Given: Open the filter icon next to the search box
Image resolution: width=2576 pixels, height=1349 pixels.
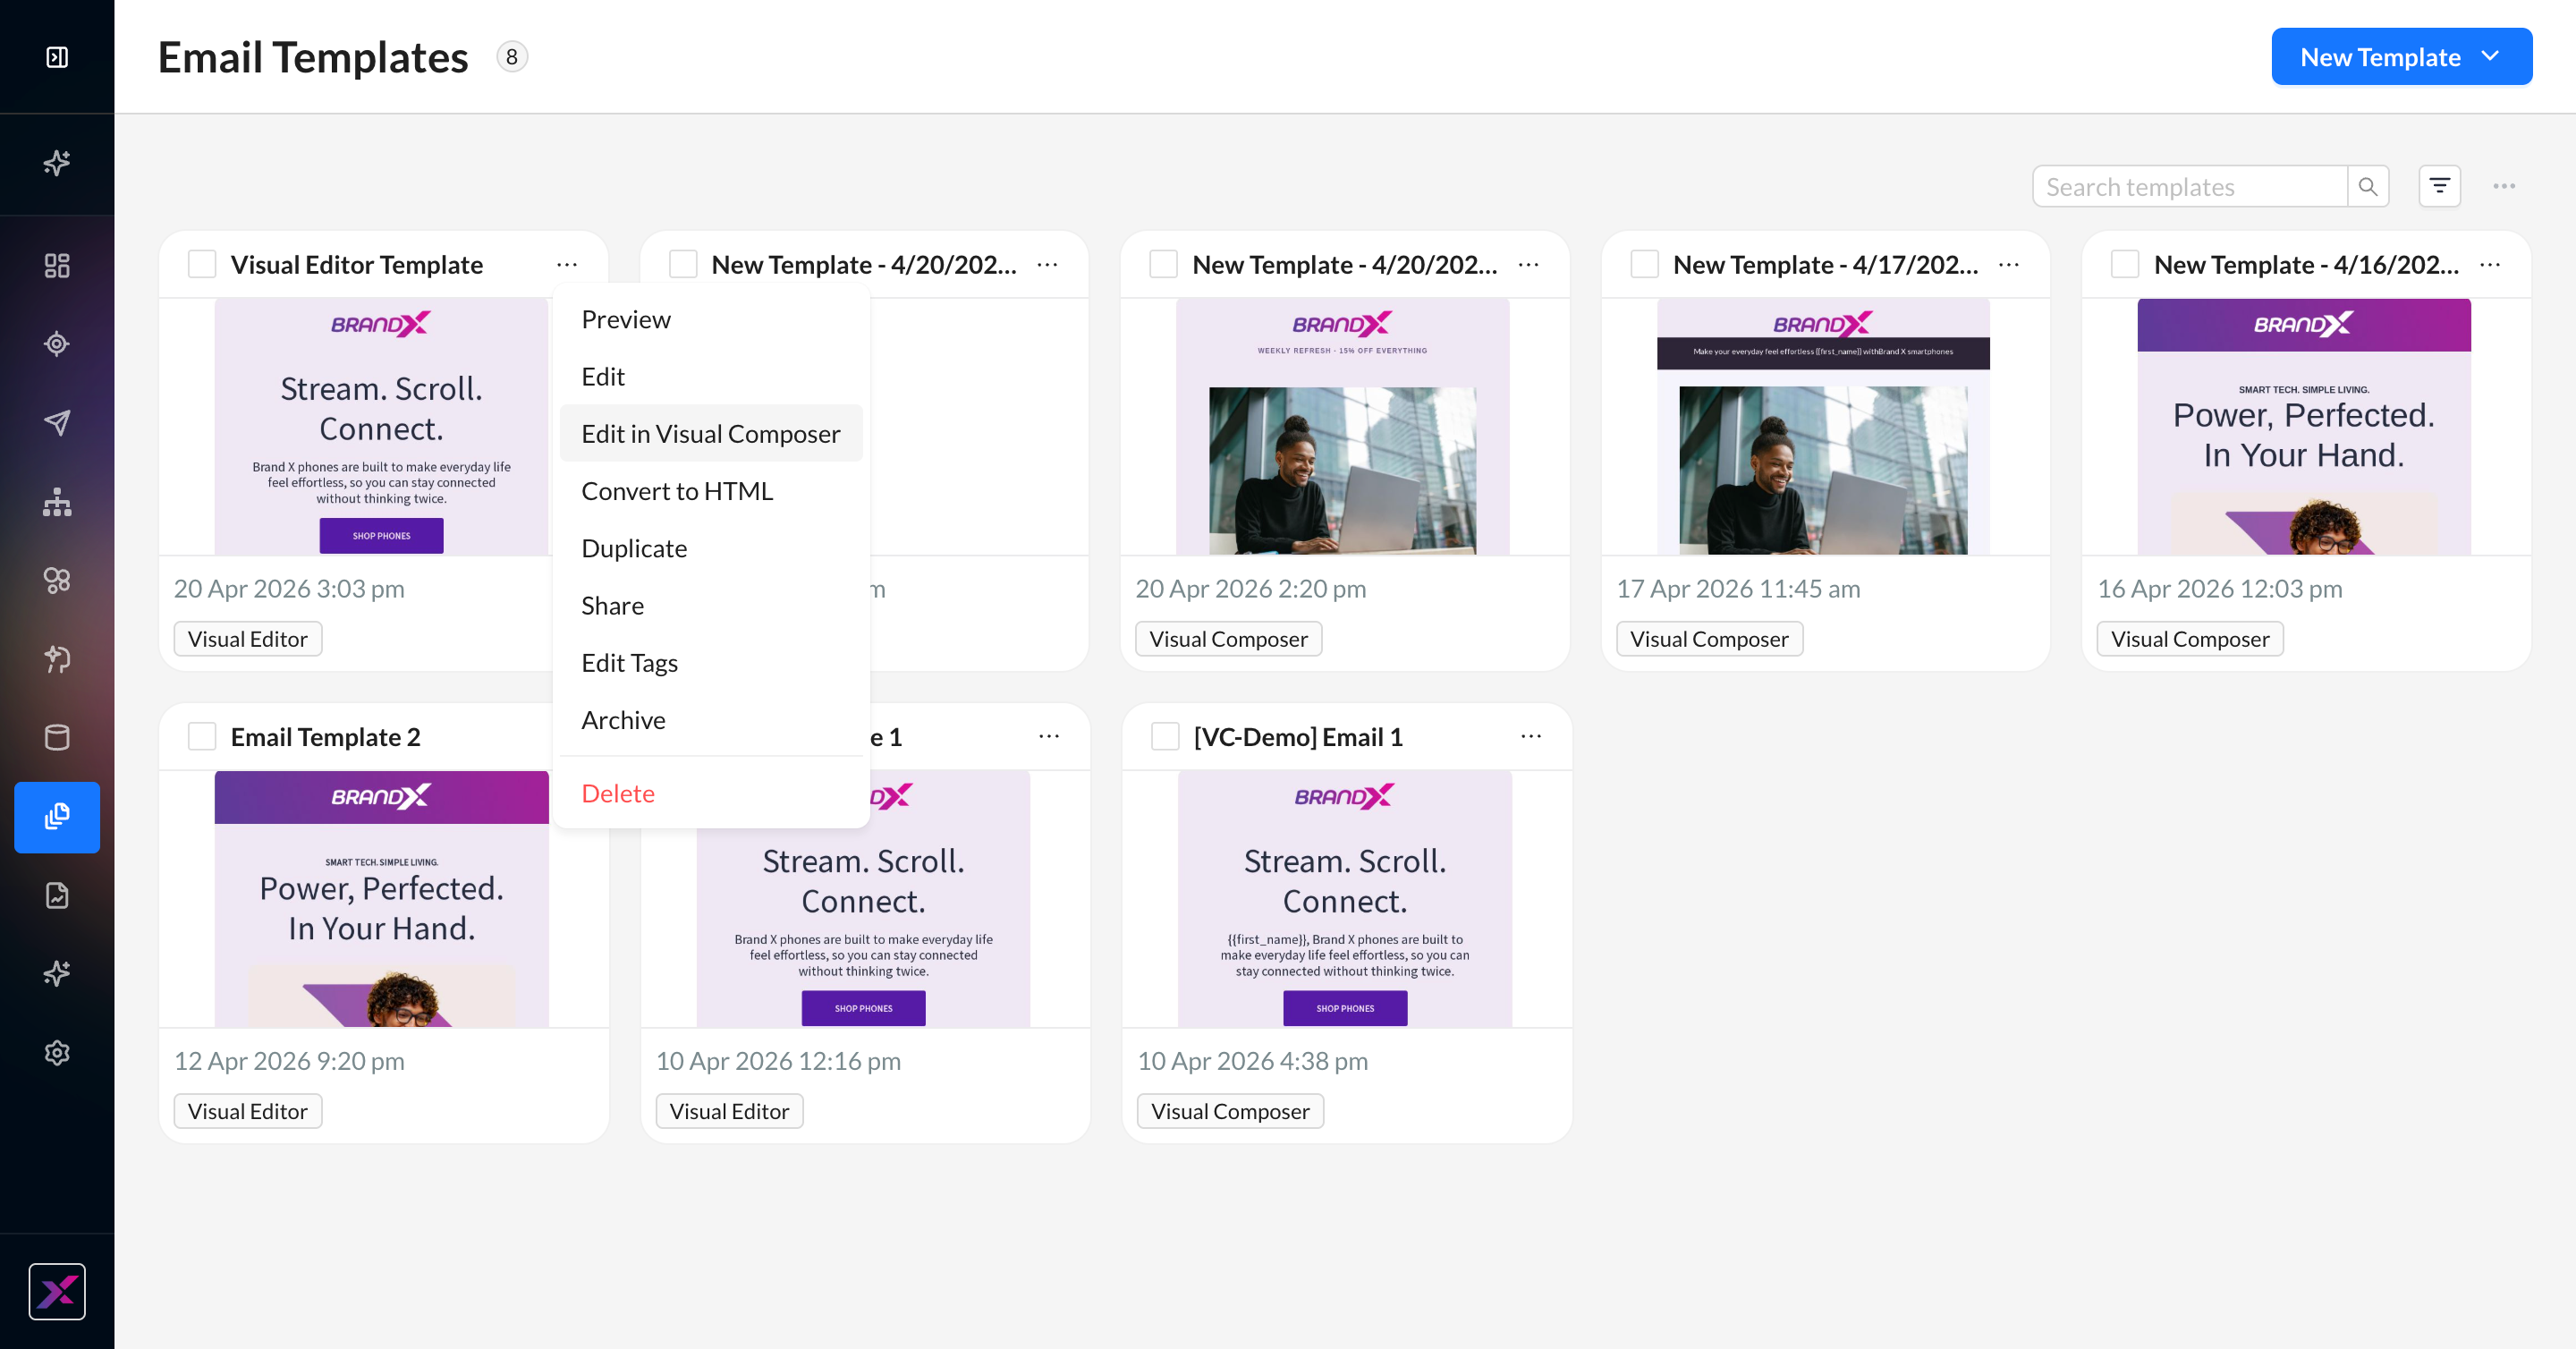Looking at the screenshot, I should (2440, 187).
